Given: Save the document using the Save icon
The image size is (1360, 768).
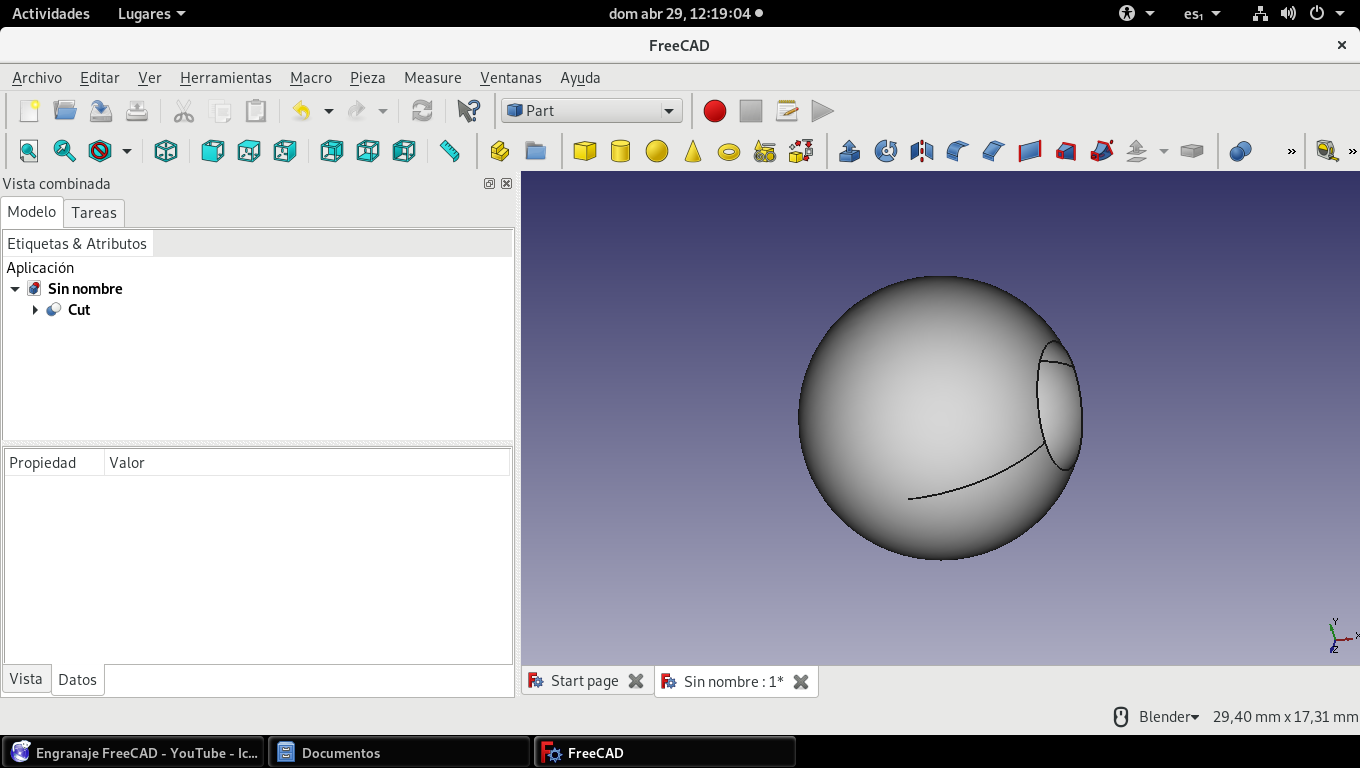Looking at the screenshot, I should pyautogui.click(x=101, y=111).
